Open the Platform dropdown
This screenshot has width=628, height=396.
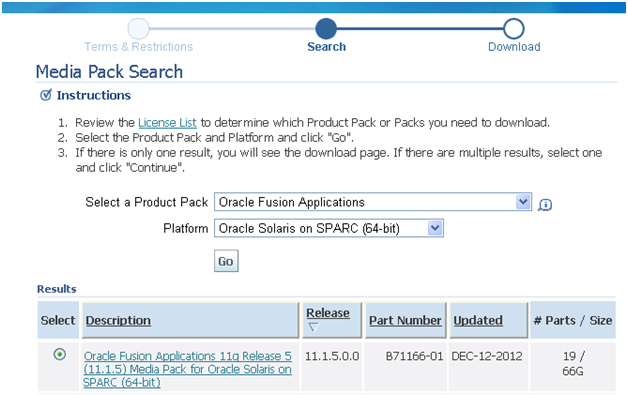pos(329,228)
